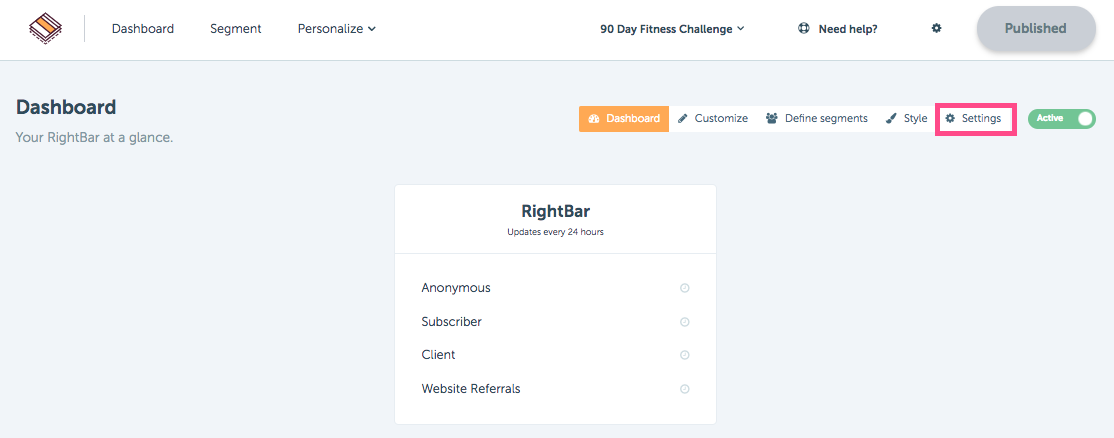Screen dimensions: 1114x438
Task: Click the RightMessage logo icon
Action: tap(46, 29)
